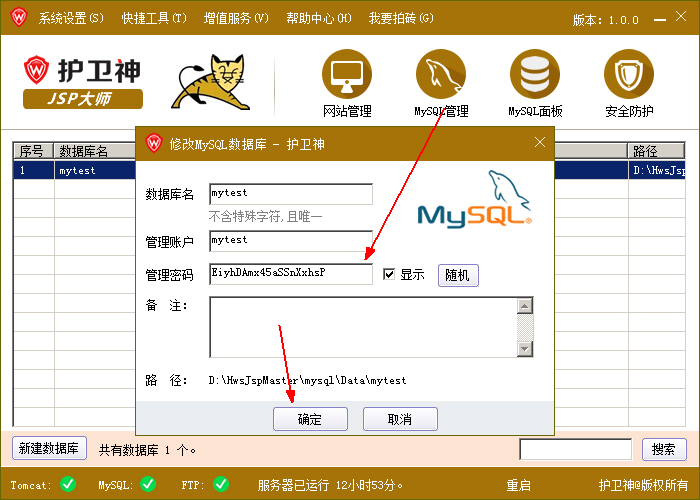The height and width of the screenshot is (500, 700).
Task: Open the 安全防护 shield icon
Action: tap(629, 74)
